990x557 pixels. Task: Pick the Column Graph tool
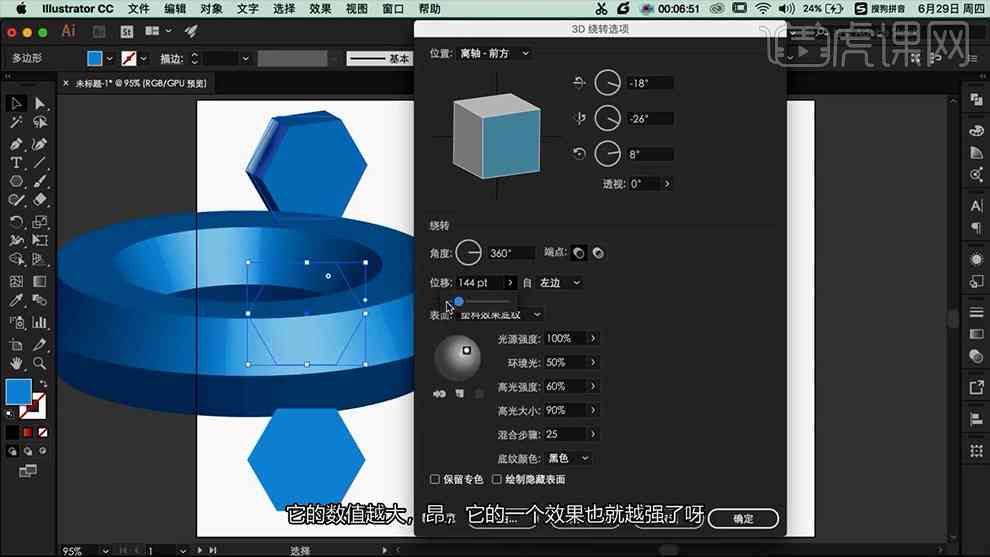point(40,323)
